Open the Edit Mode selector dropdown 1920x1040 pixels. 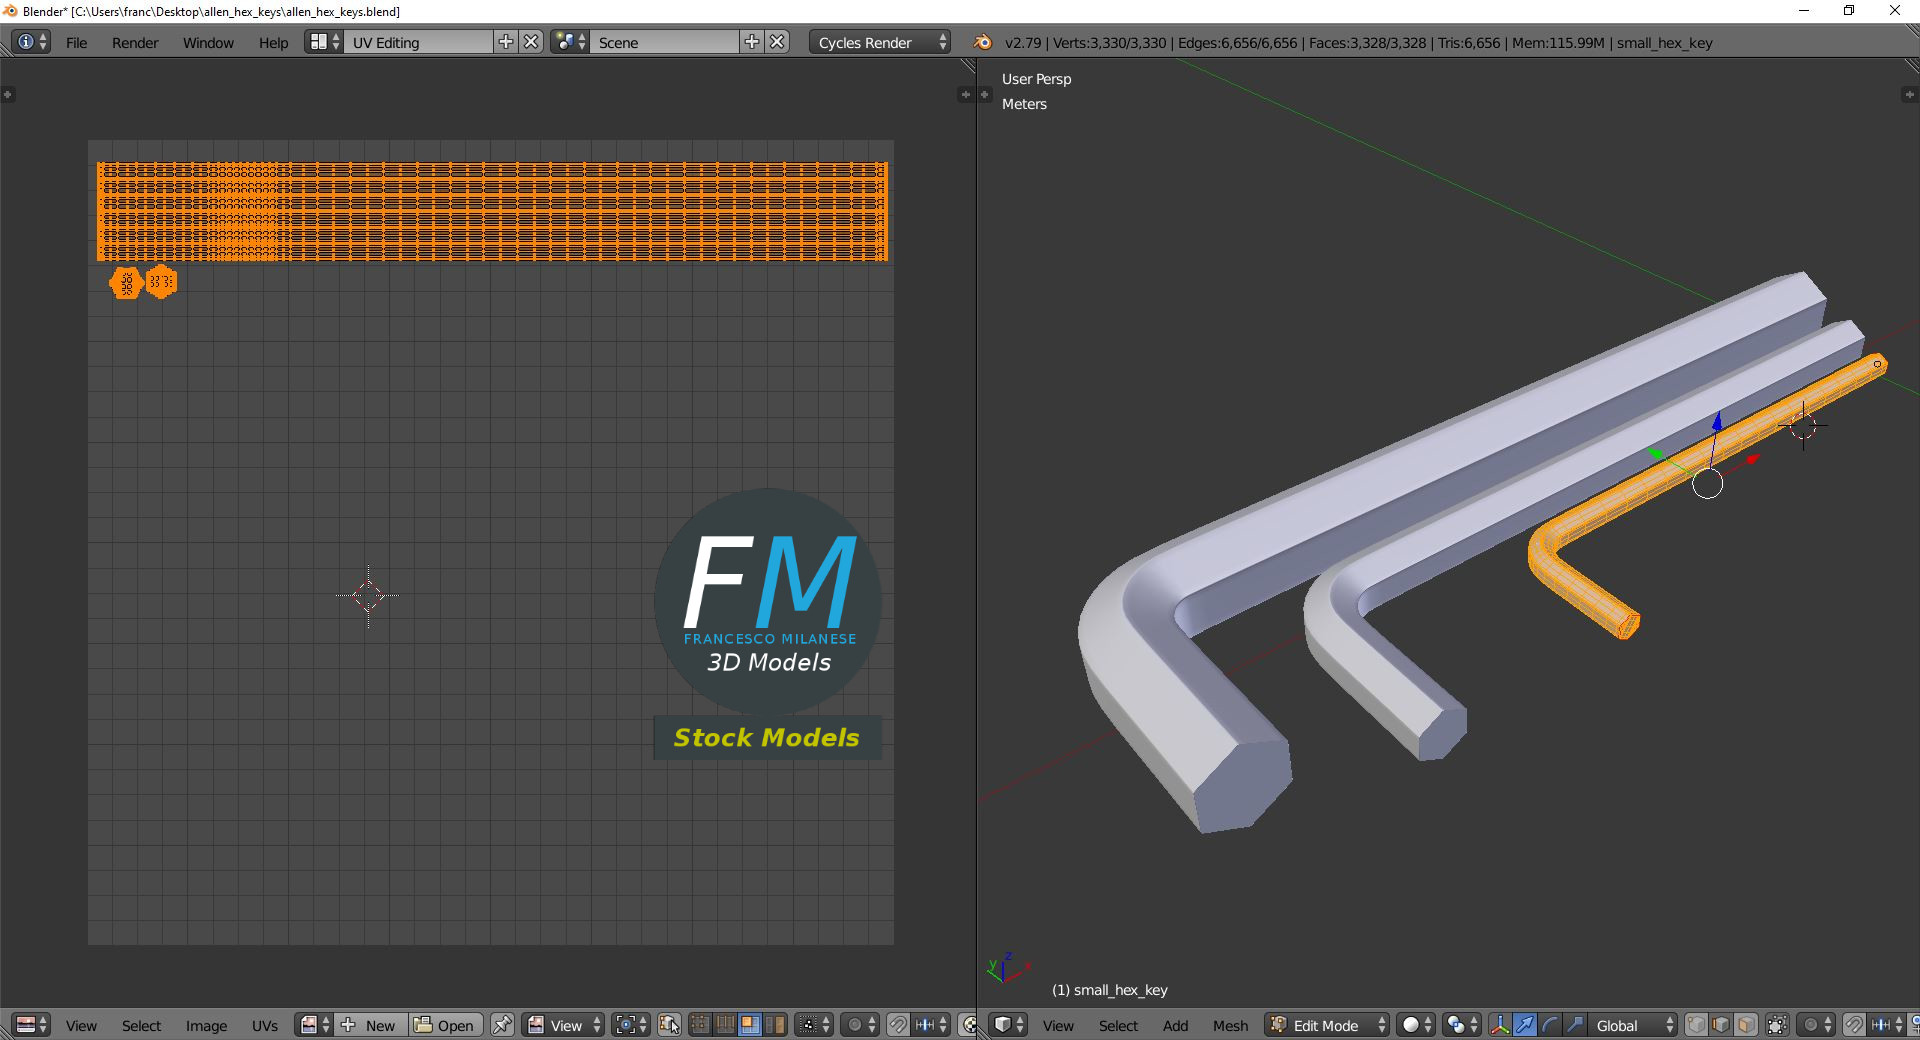click(x=1328, y=1025)
